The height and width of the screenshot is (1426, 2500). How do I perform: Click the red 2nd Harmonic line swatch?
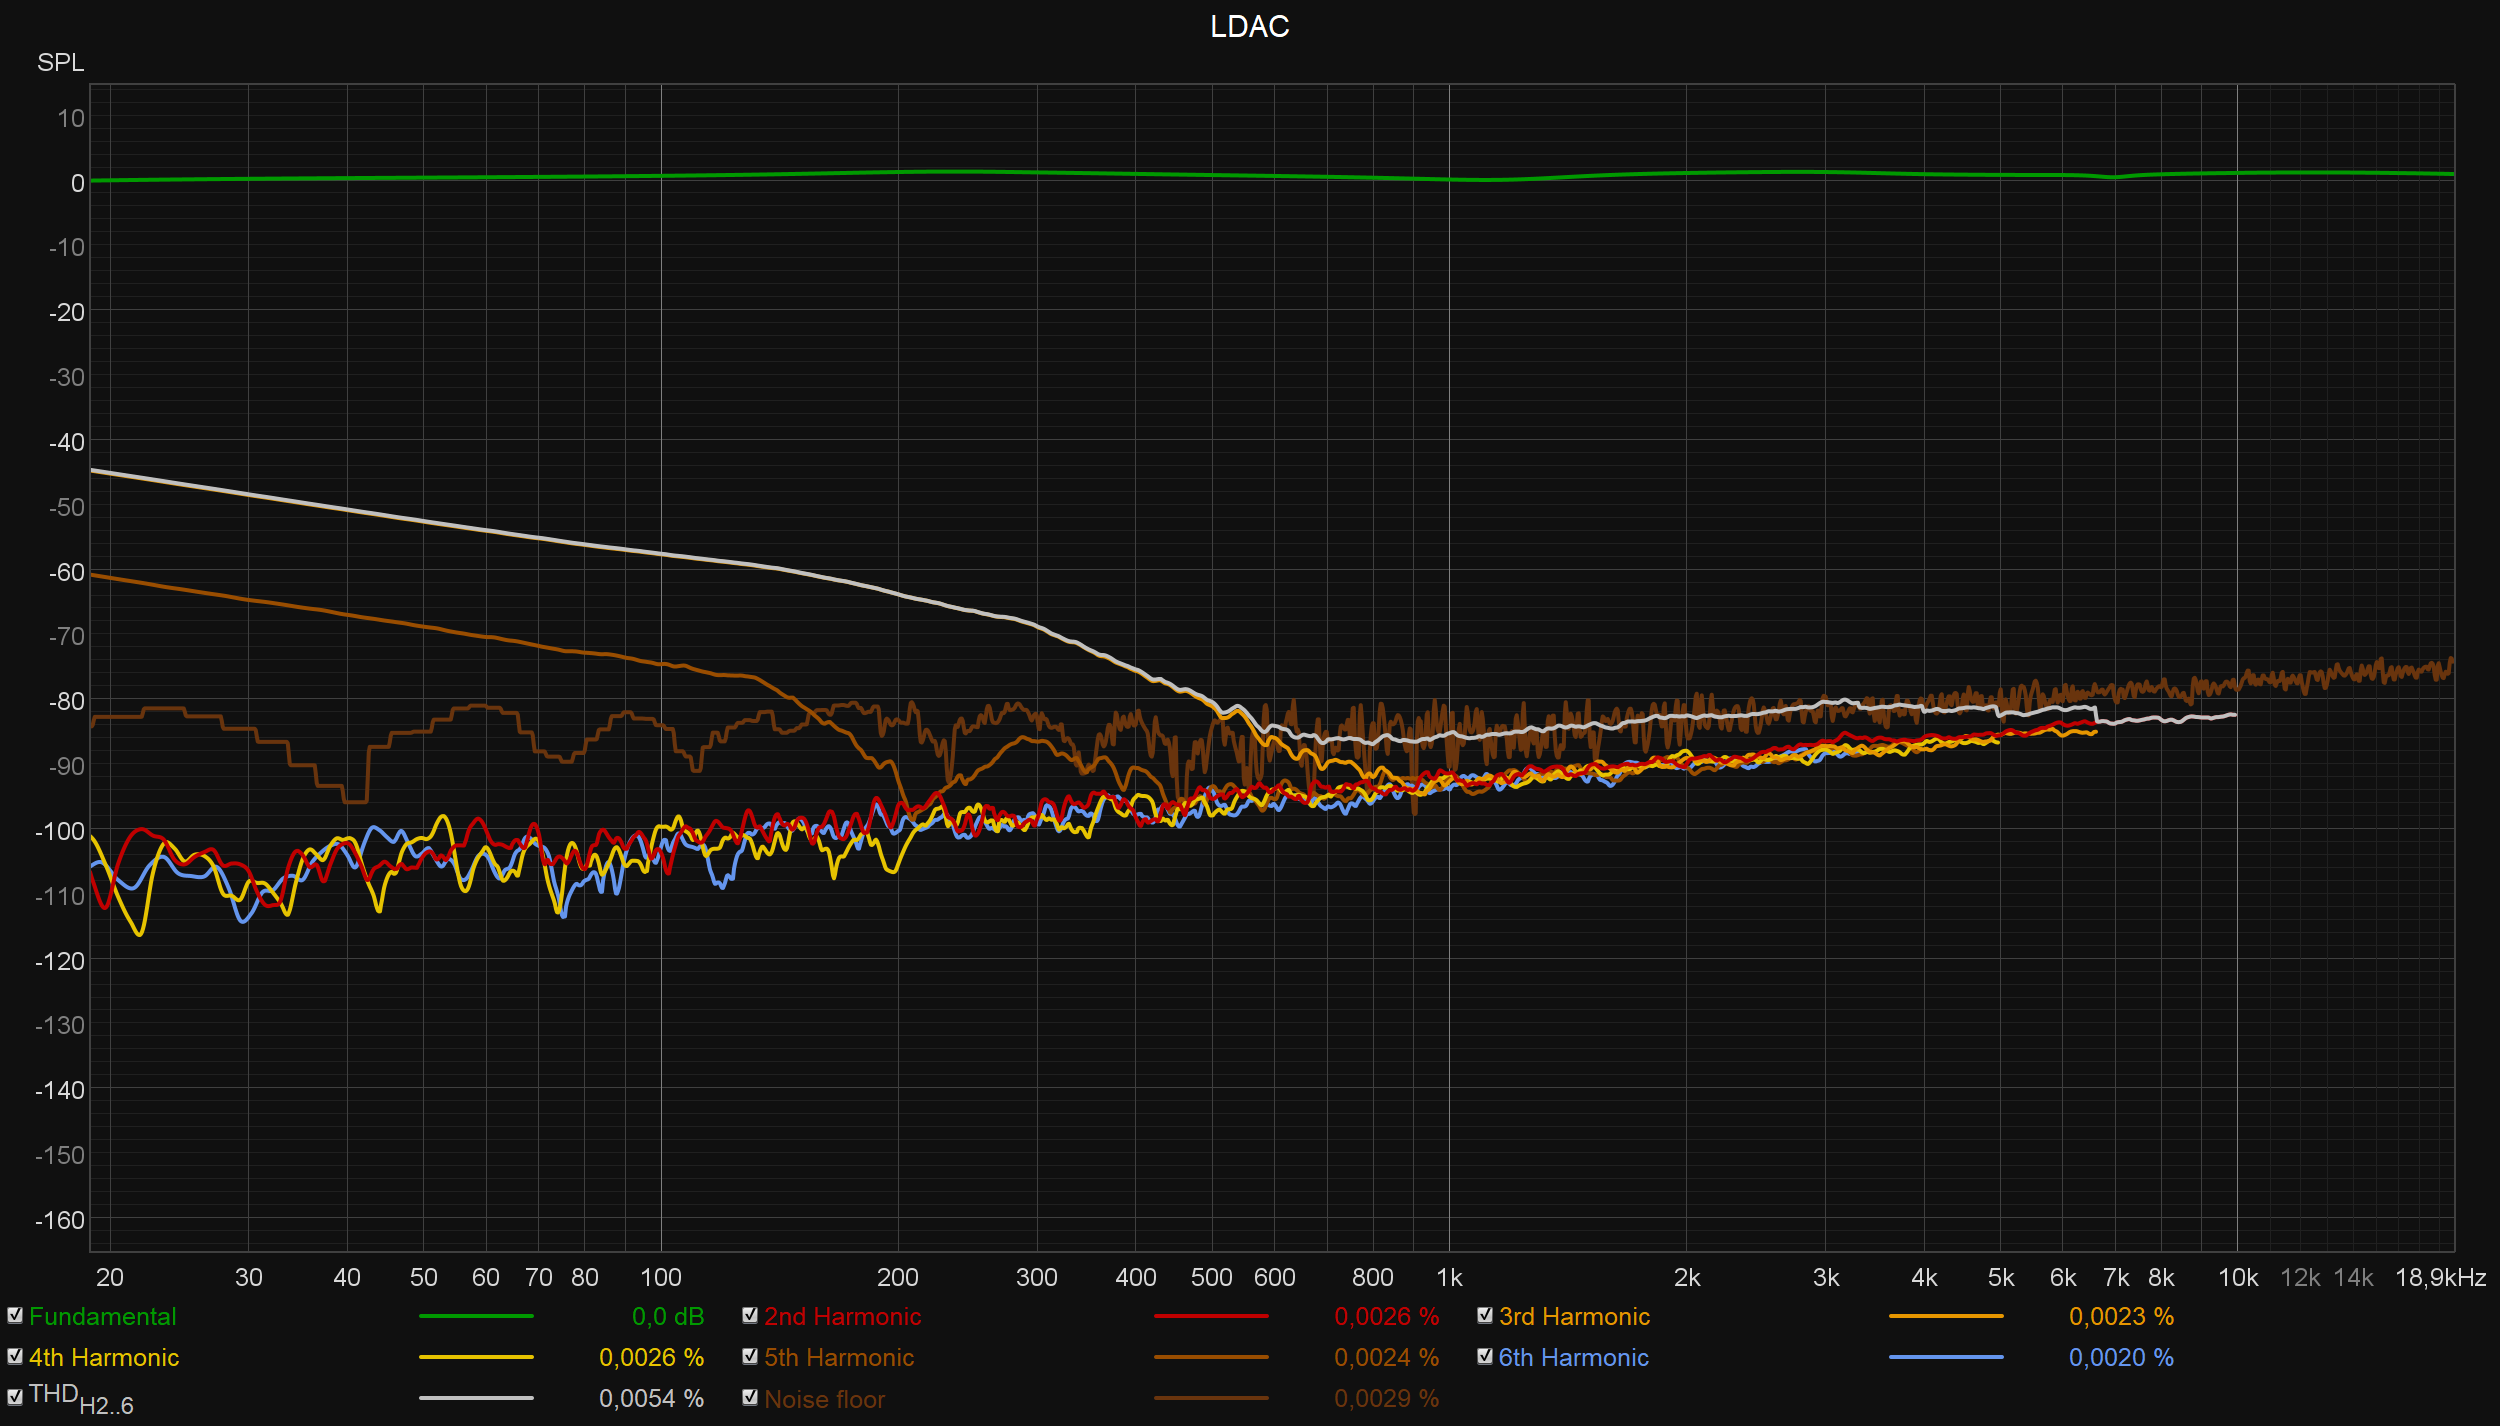pyautogui.click(x=1211, y=1317)
